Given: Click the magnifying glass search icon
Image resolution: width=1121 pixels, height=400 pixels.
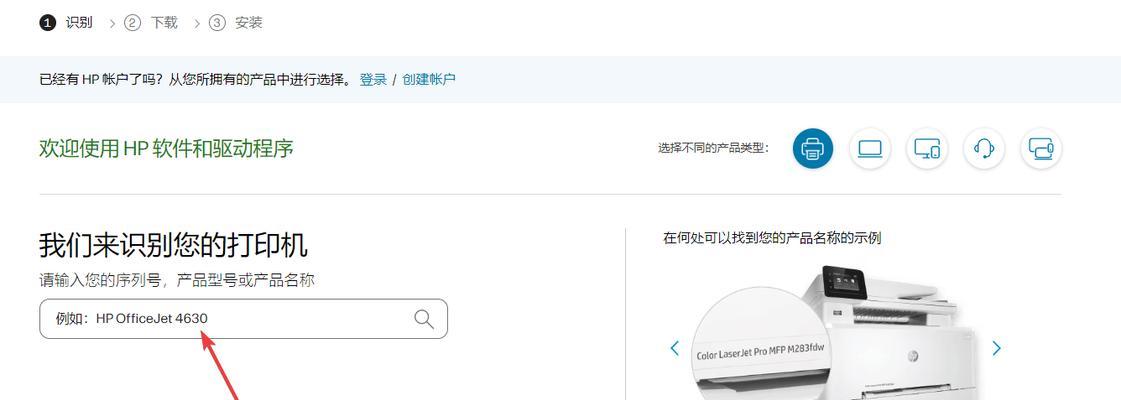Looking at the screenshot, I should tap(424, 319).
